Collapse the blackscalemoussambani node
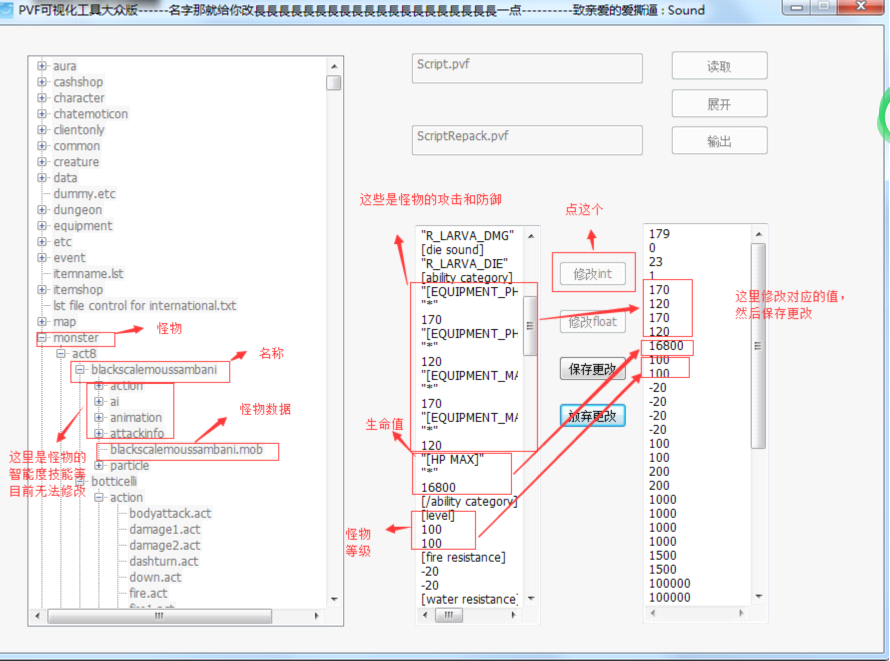 click(x=80, y=370)
